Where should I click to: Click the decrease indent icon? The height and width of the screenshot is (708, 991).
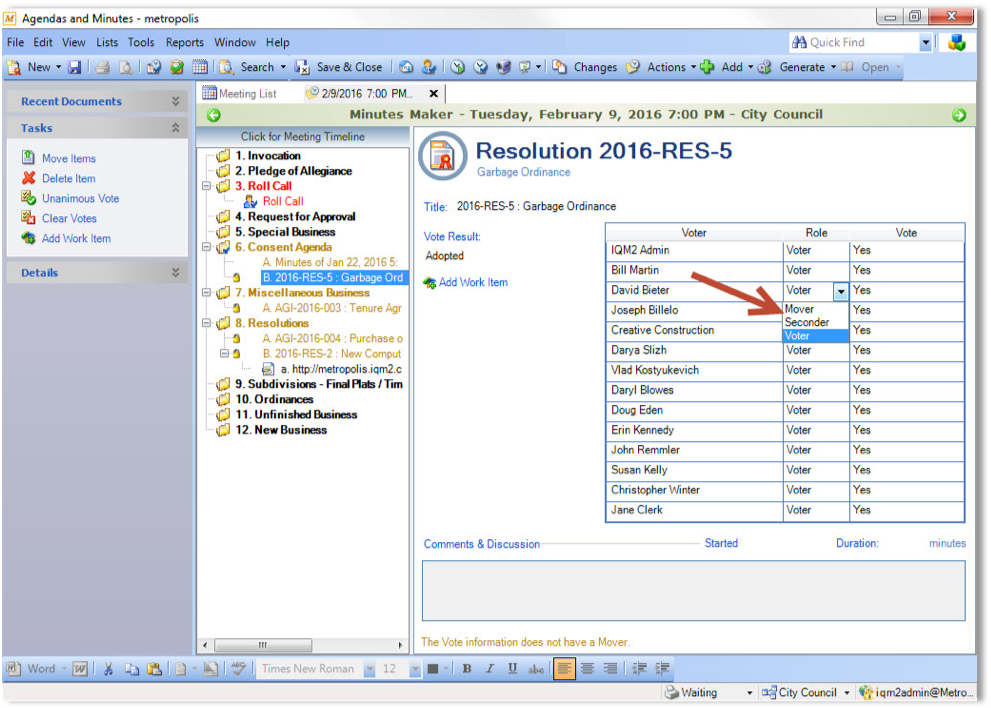point(639,669)
